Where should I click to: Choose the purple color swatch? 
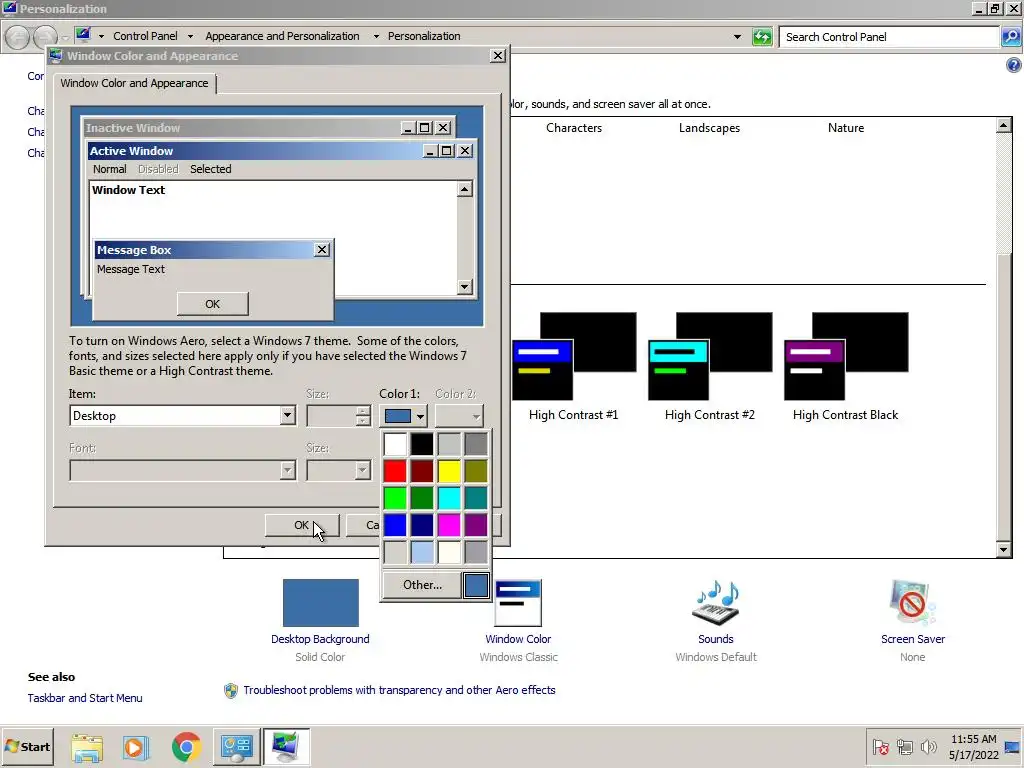[x=476, y=524]
